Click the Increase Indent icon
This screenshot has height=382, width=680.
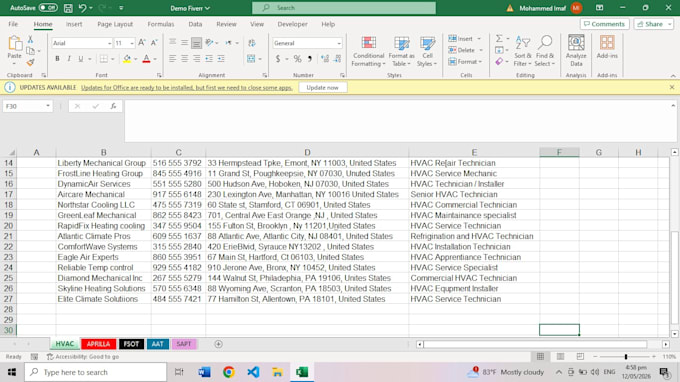221,59
